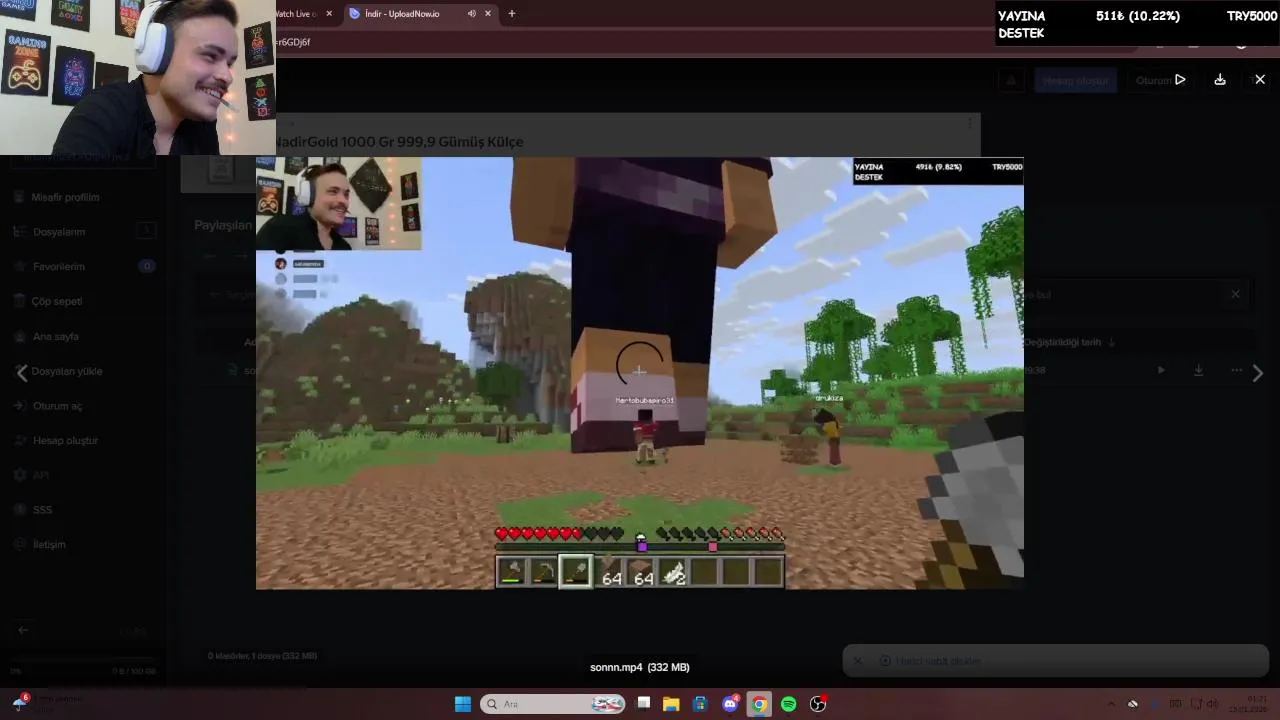Open Dosyalarım in the sidebar
1280x720 pixels.
tap(58, 232)
